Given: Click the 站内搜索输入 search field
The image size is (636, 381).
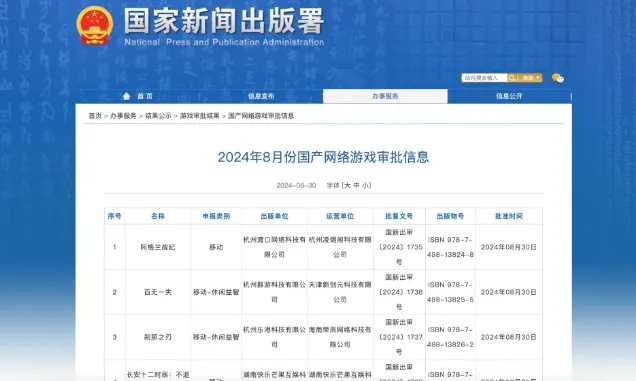Looking at the screenshot, I should pyautogui.click(x=484, y=77).
